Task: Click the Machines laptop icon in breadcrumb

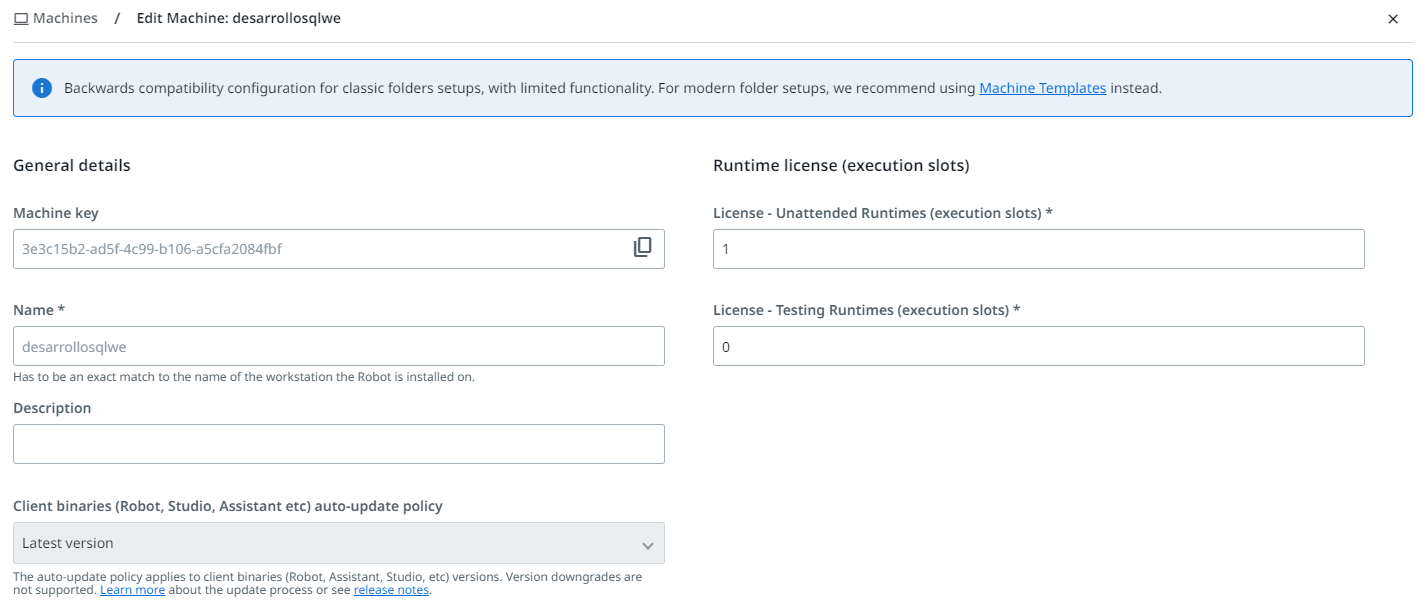Action: click(x=21, y=19)
